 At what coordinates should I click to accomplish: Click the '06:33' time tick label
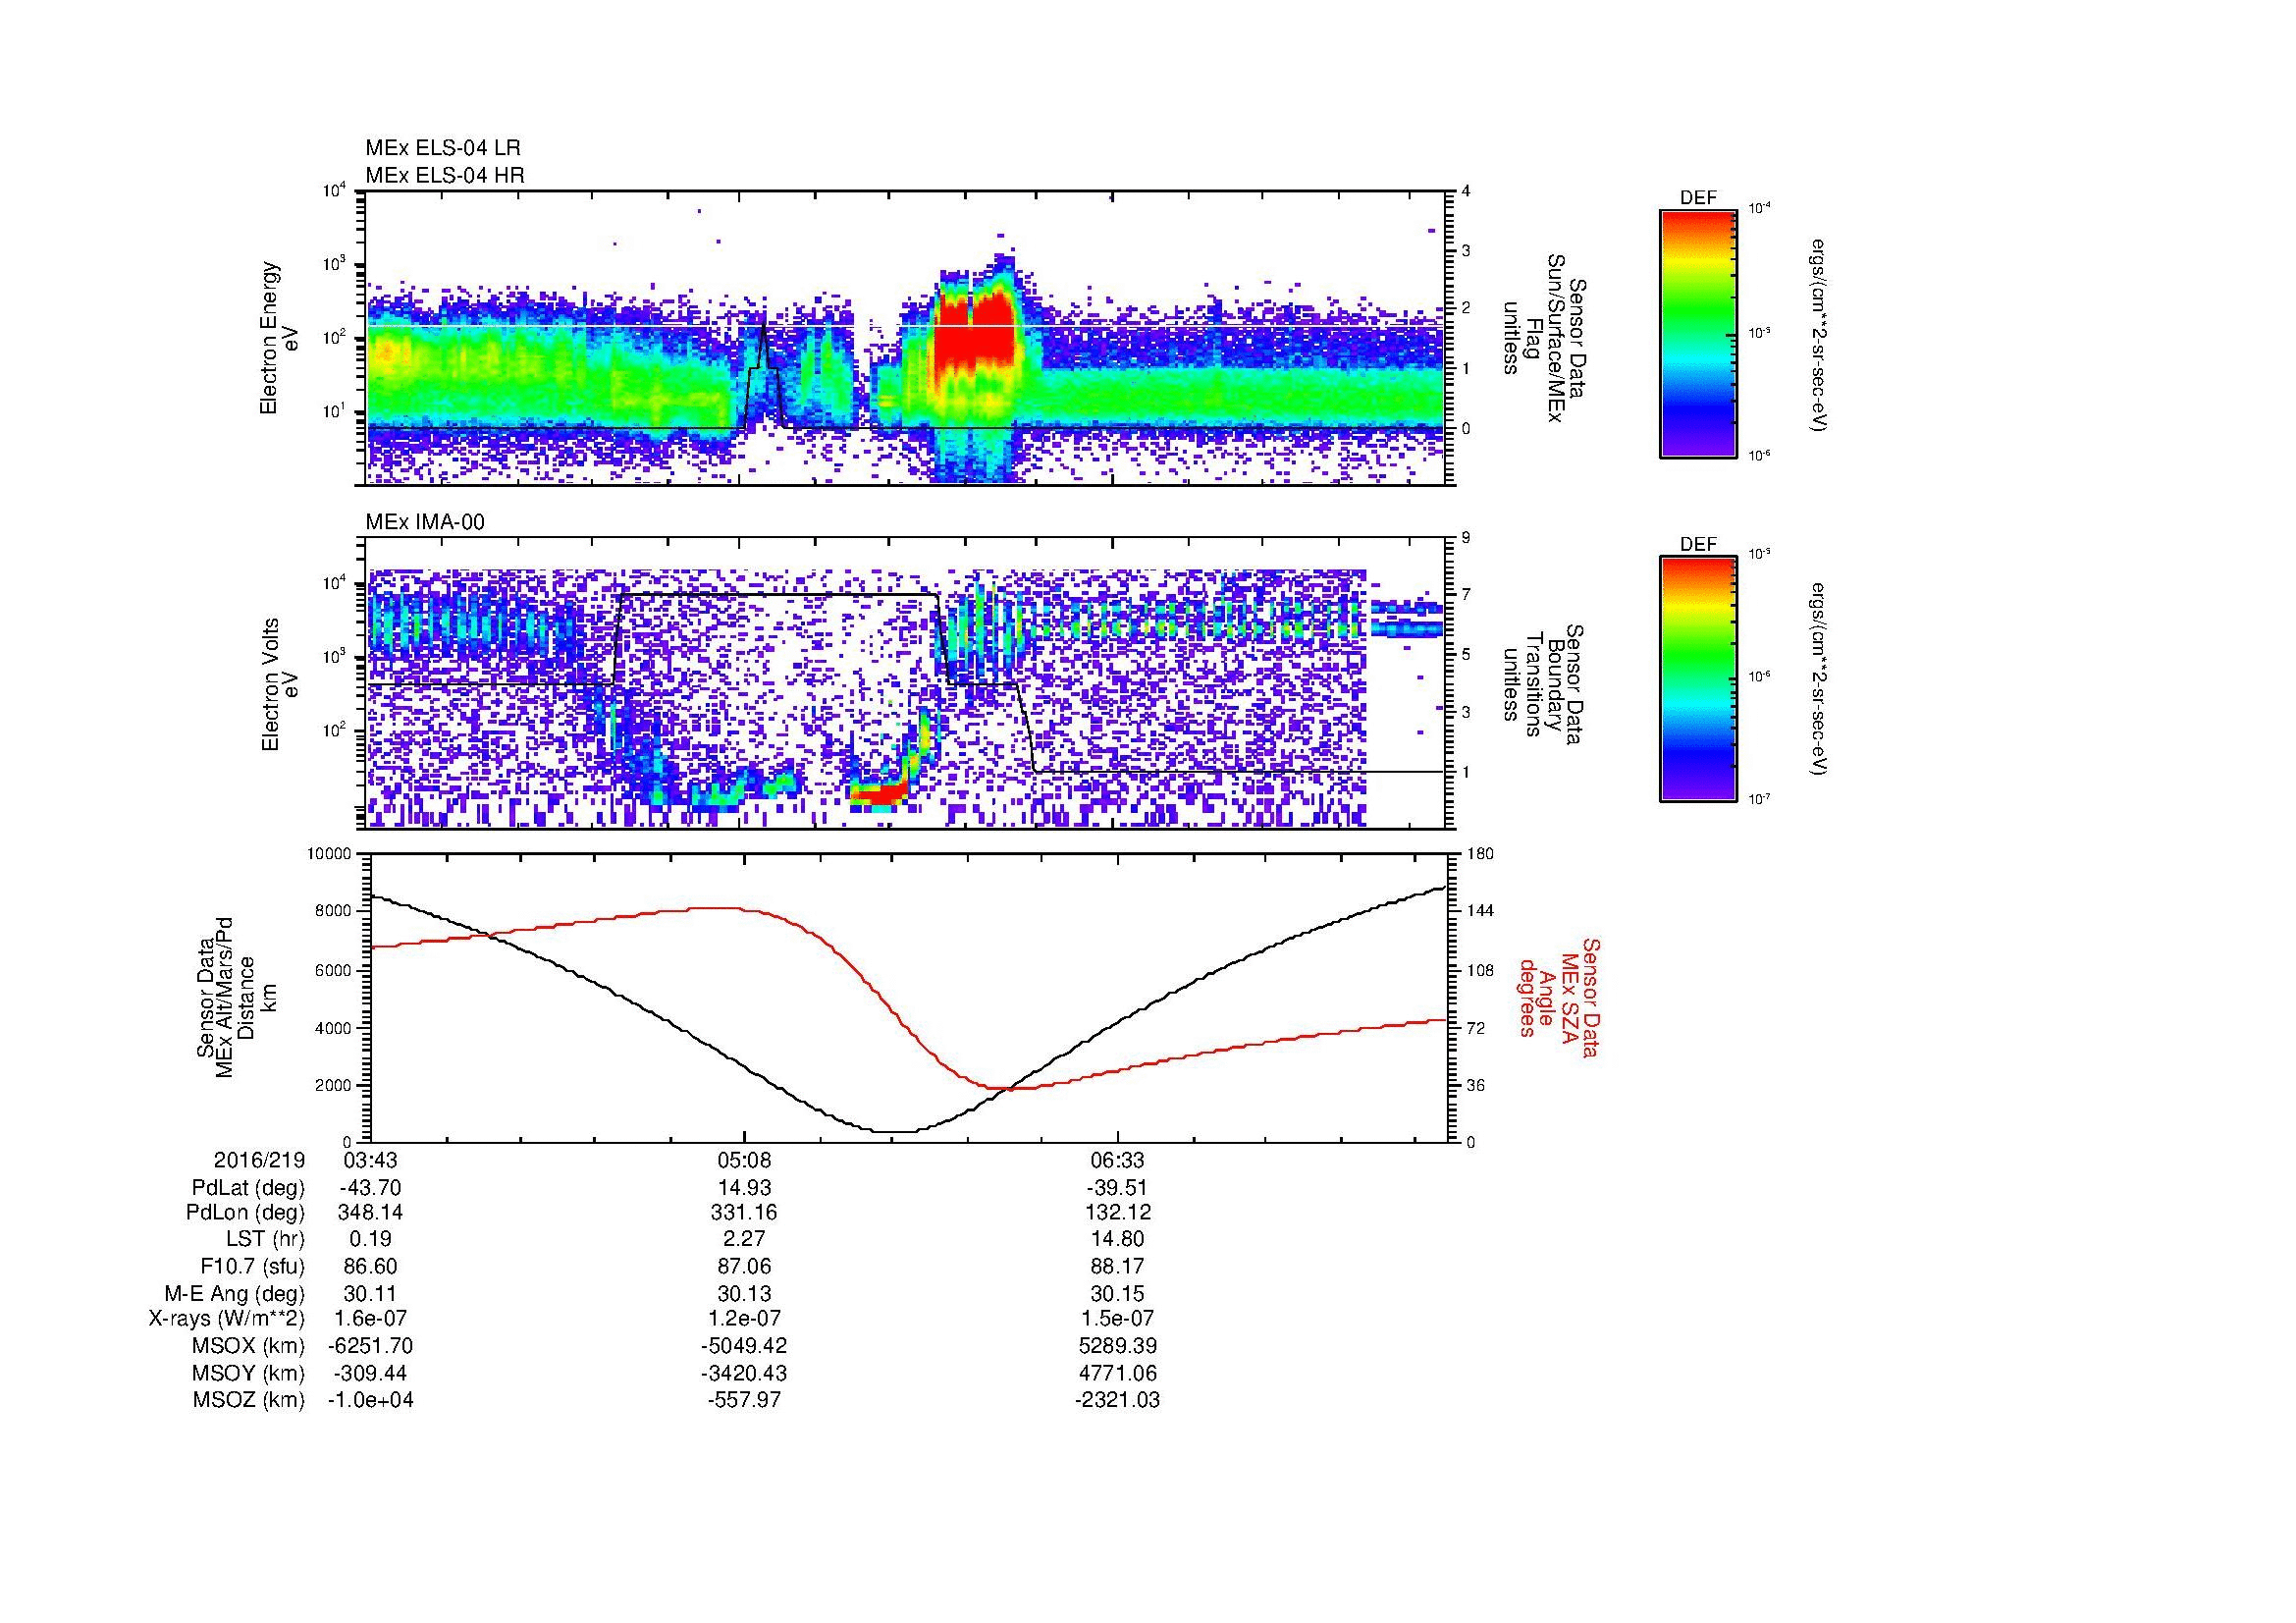(1117, 1160)
